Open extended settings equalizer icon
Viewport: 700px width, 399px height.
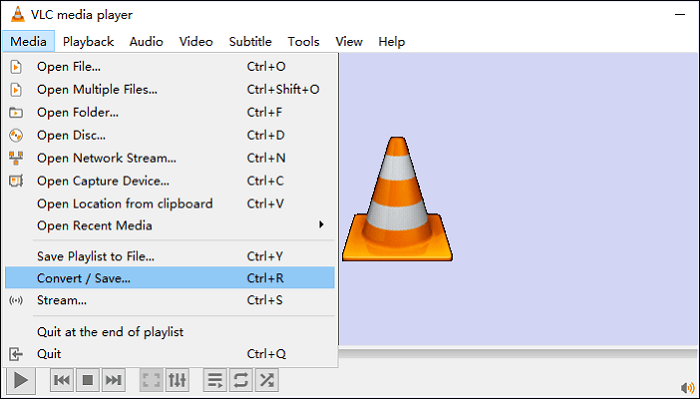(x=177, y=380)
